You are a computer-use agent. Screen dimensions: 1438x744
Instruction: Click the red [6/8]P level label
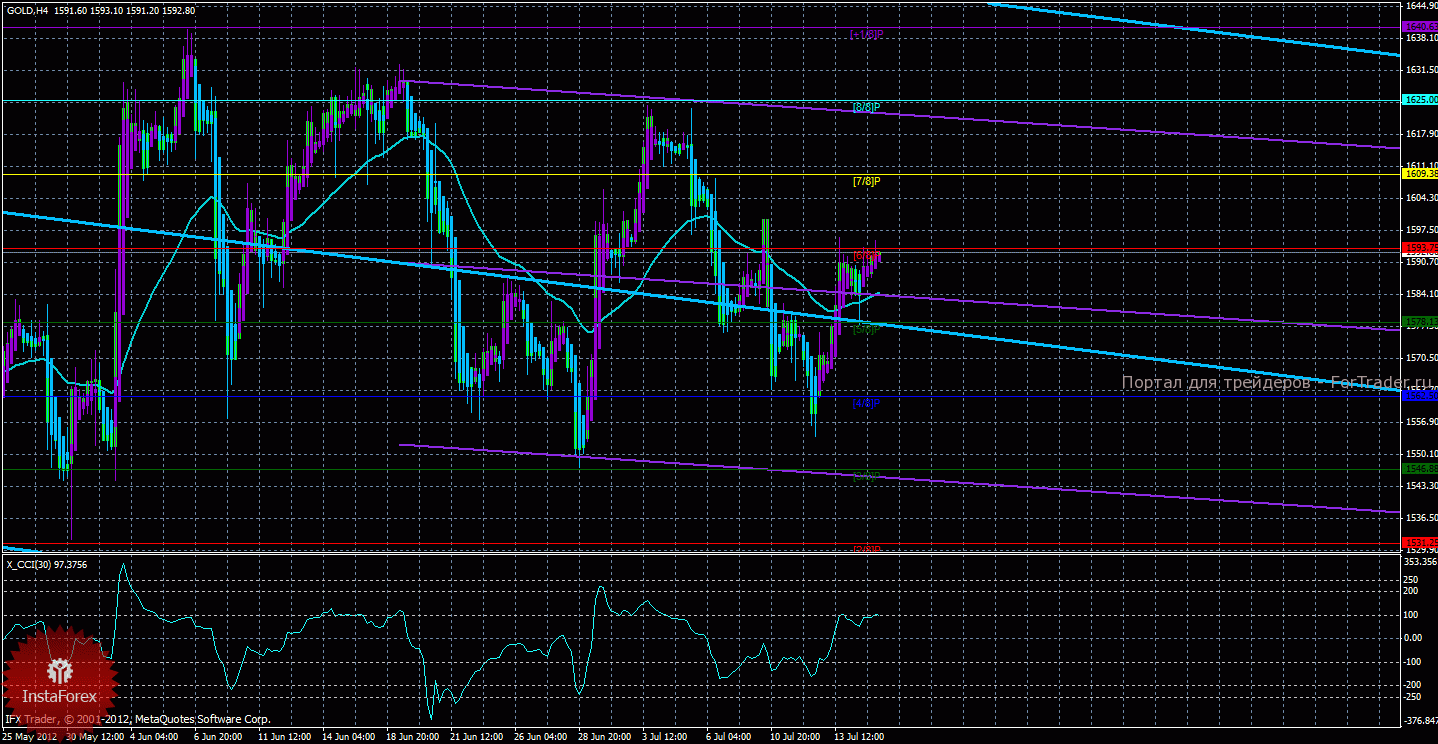[x=866, y=256]
